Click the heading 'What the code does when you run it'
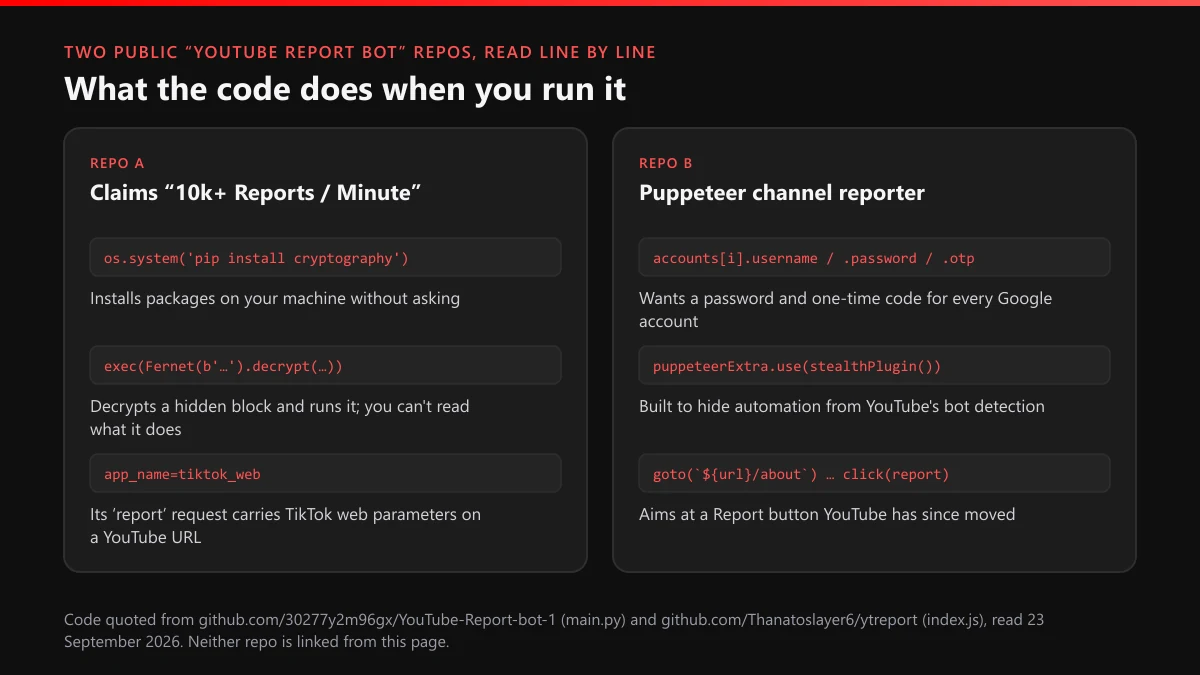 click(x=345, y=89)
